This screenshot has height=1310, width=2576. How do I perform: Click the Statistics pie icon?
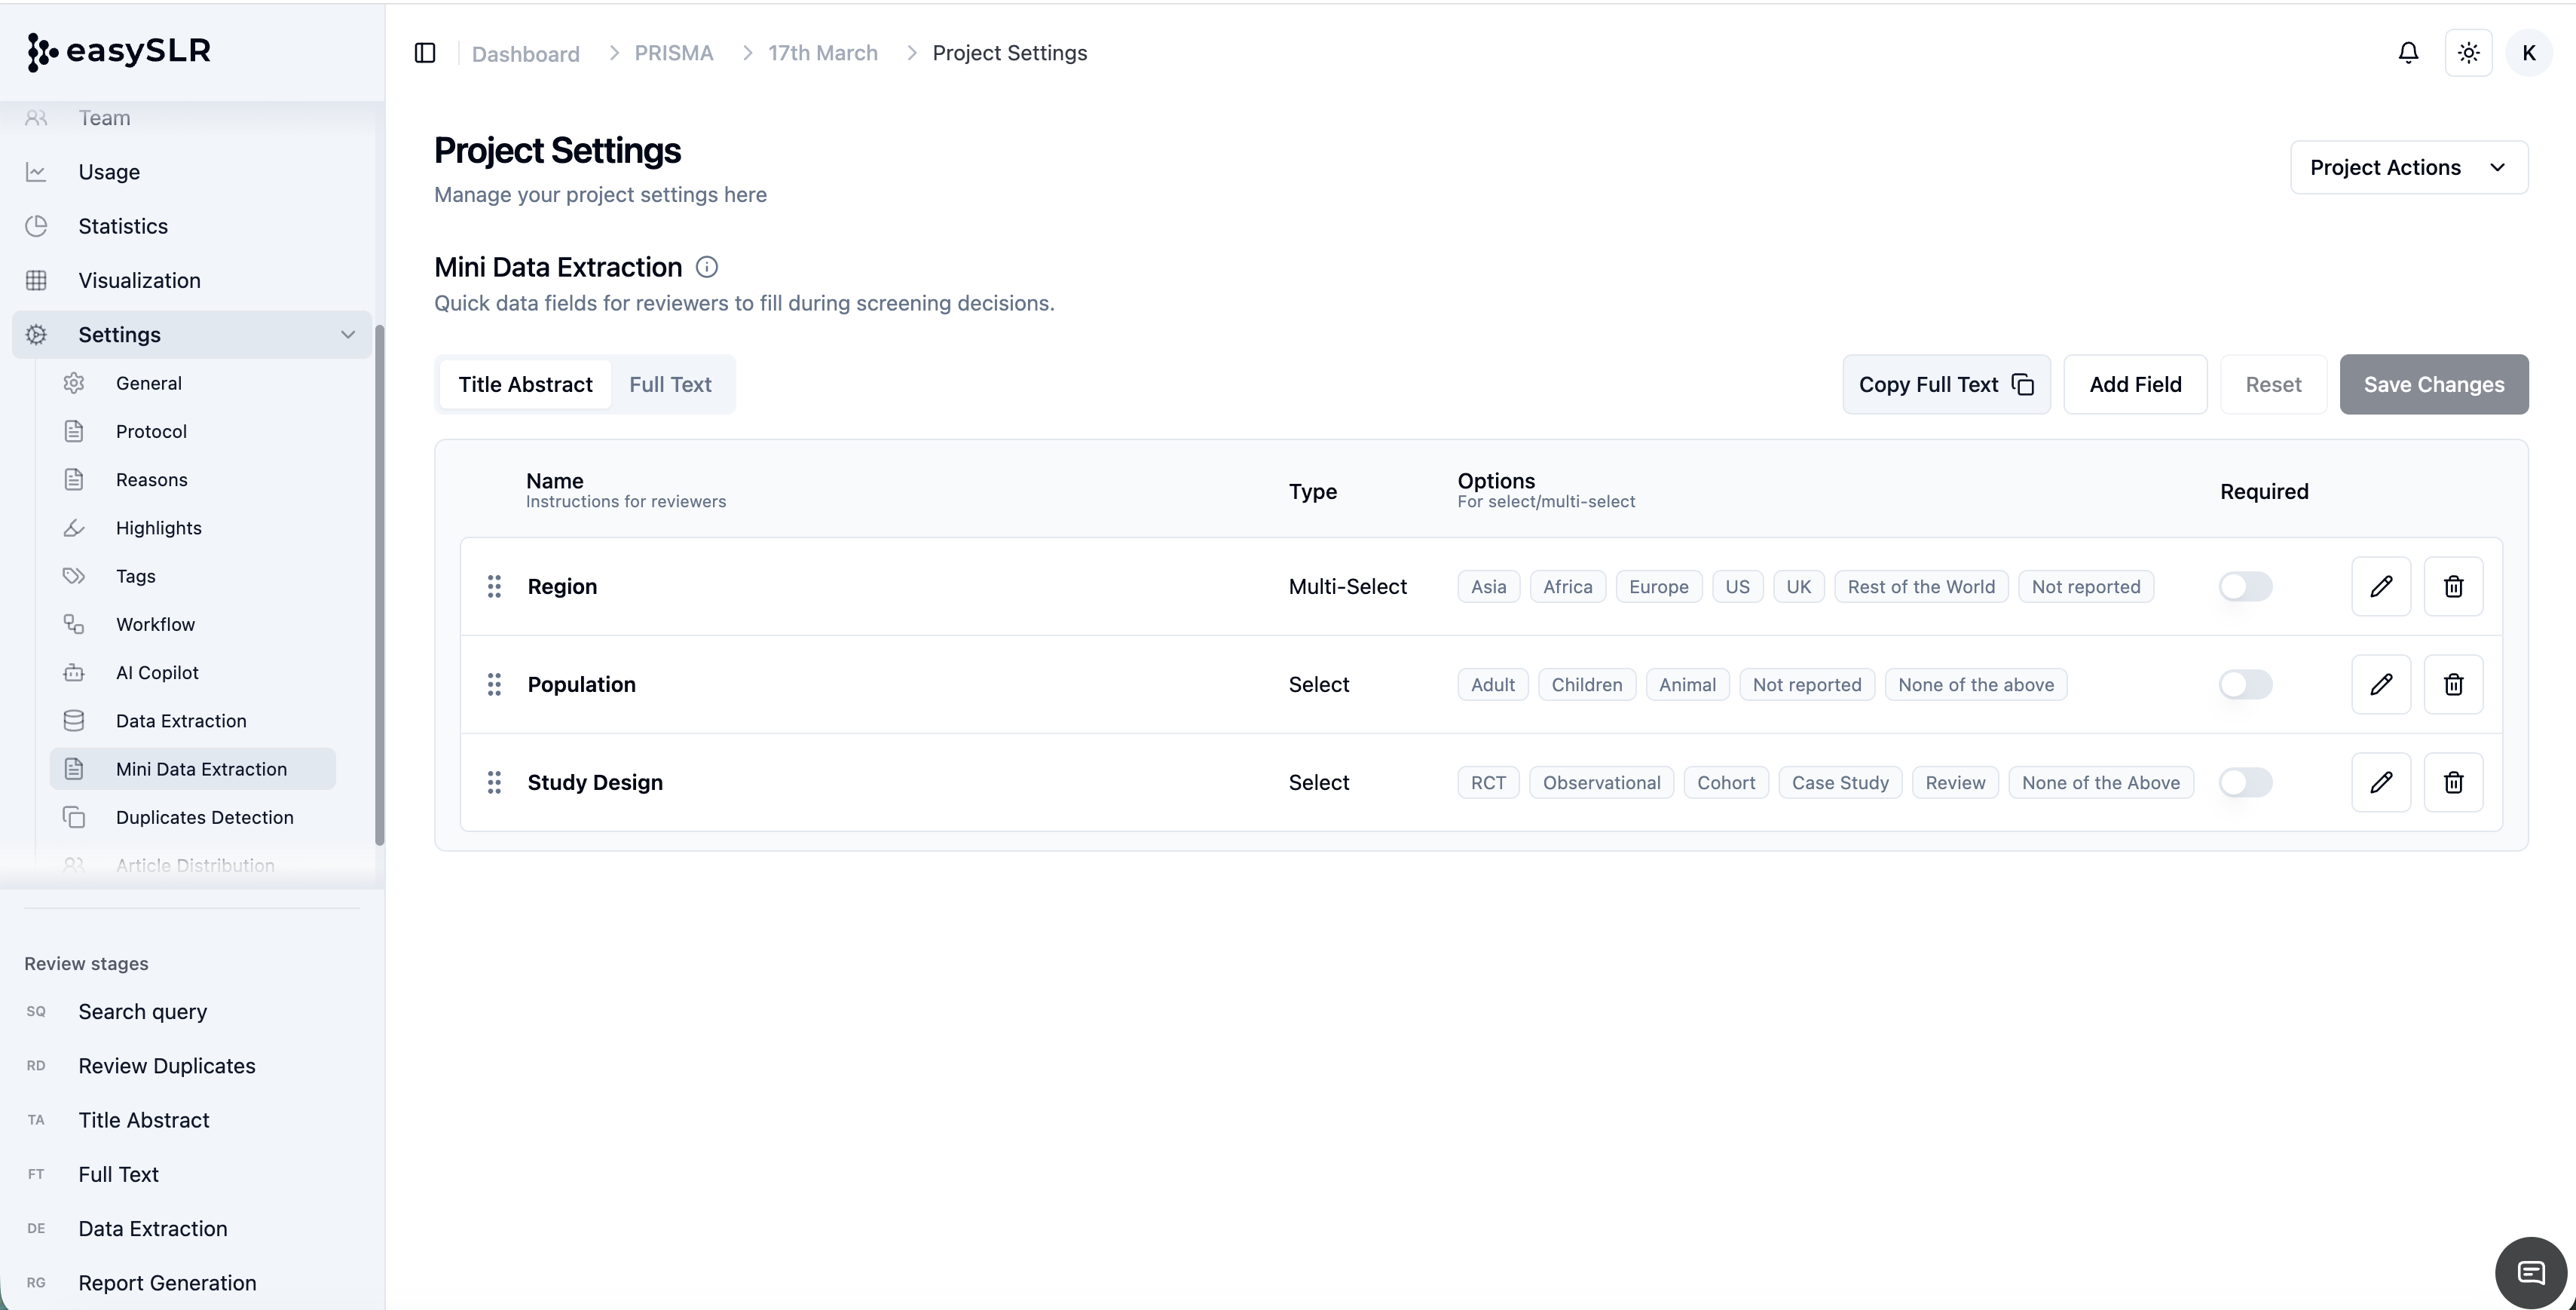[x=36, y=226]
